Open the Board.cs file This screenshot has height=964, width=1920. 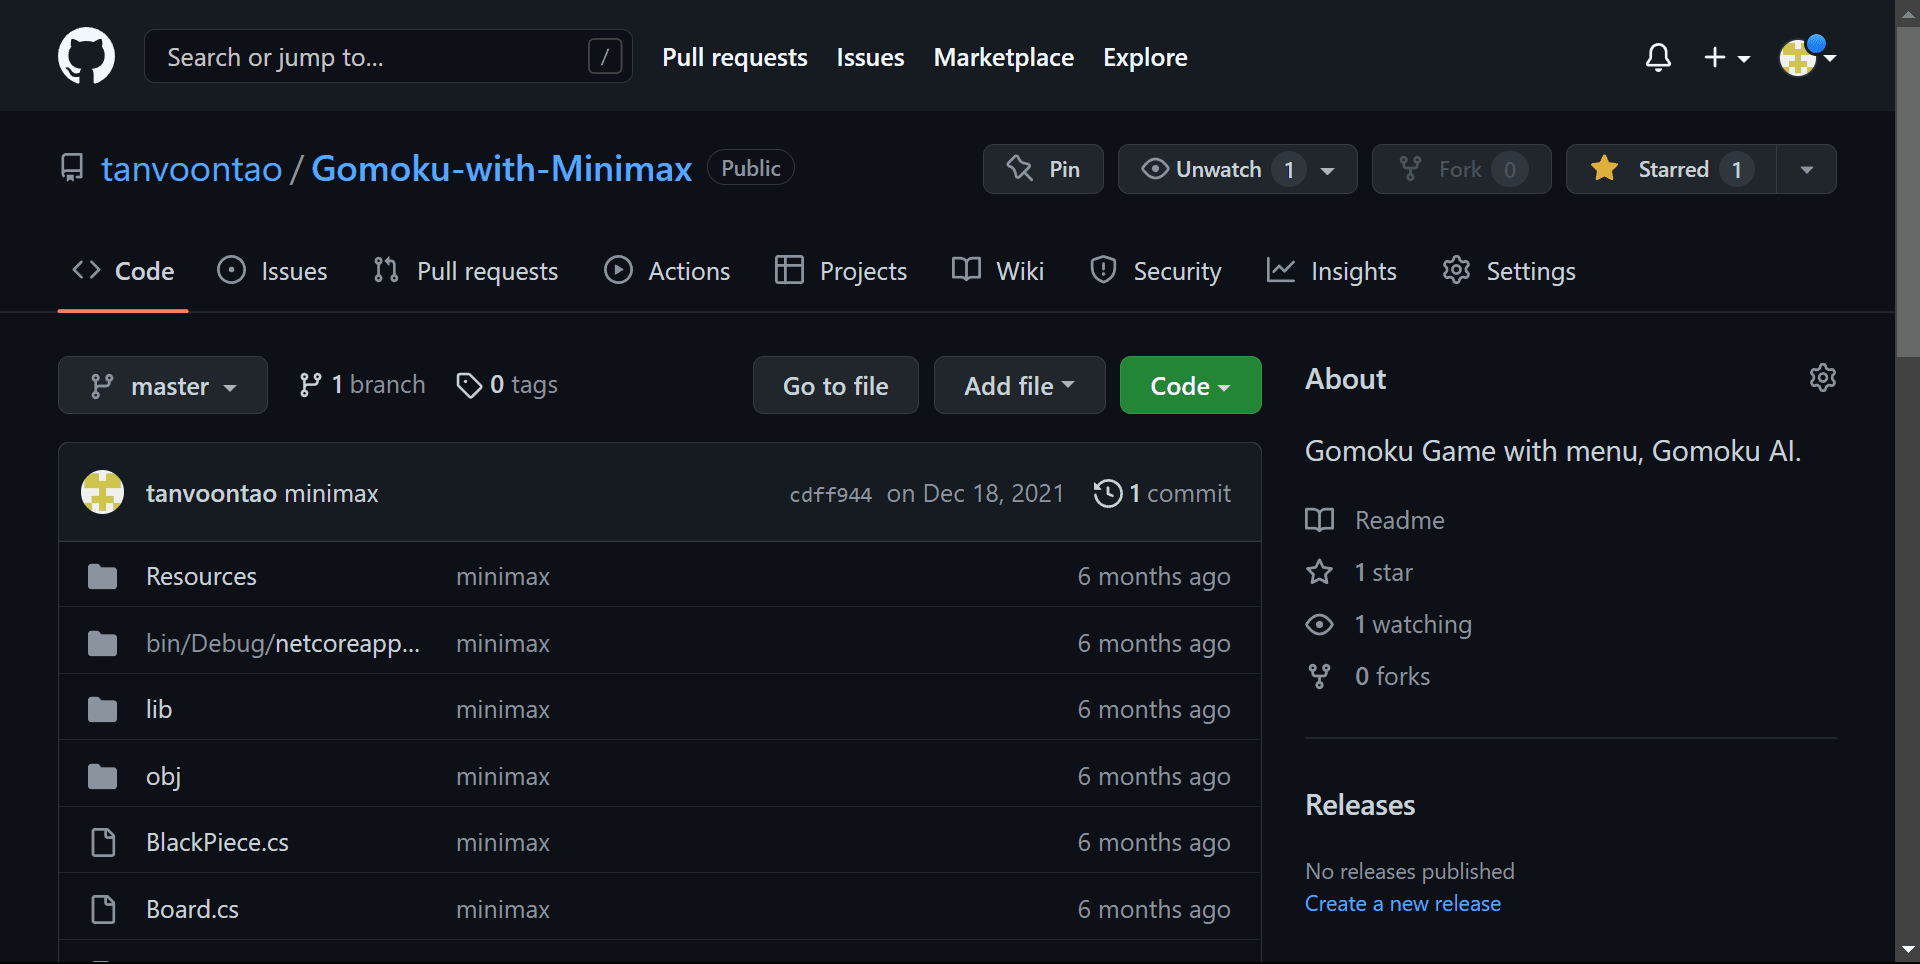192,909
